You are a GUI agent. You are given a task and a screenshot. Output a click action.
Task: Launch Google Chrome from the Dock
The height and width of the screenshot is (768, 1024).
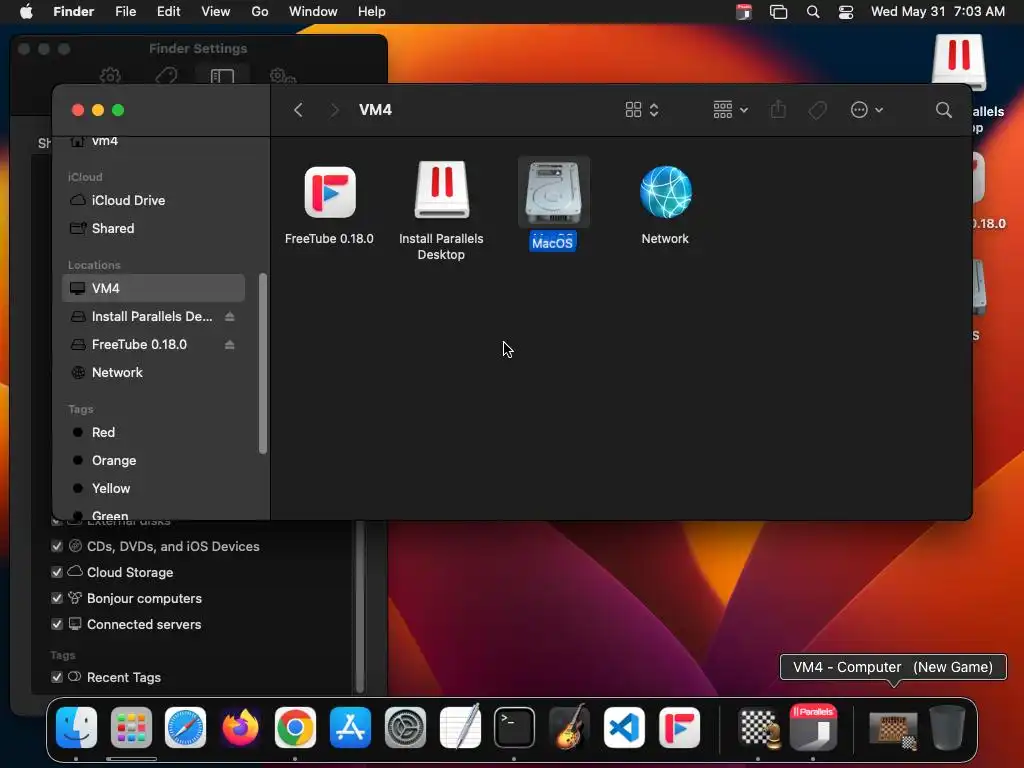(x=295, y=727)
